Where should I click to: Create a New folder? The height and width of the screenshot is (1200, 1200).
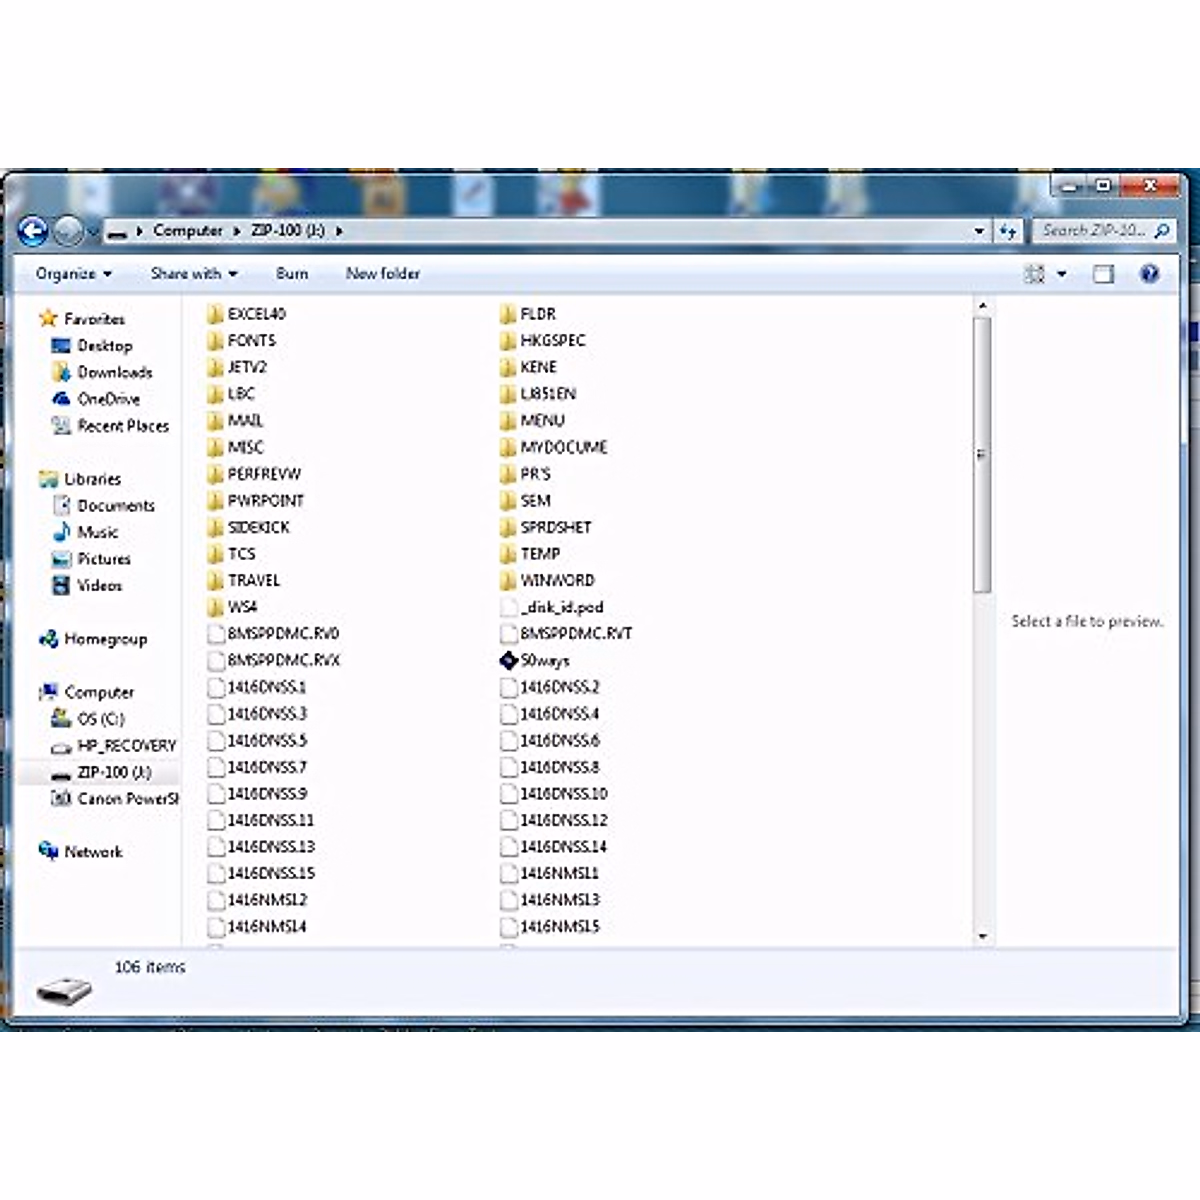(382, 274)
